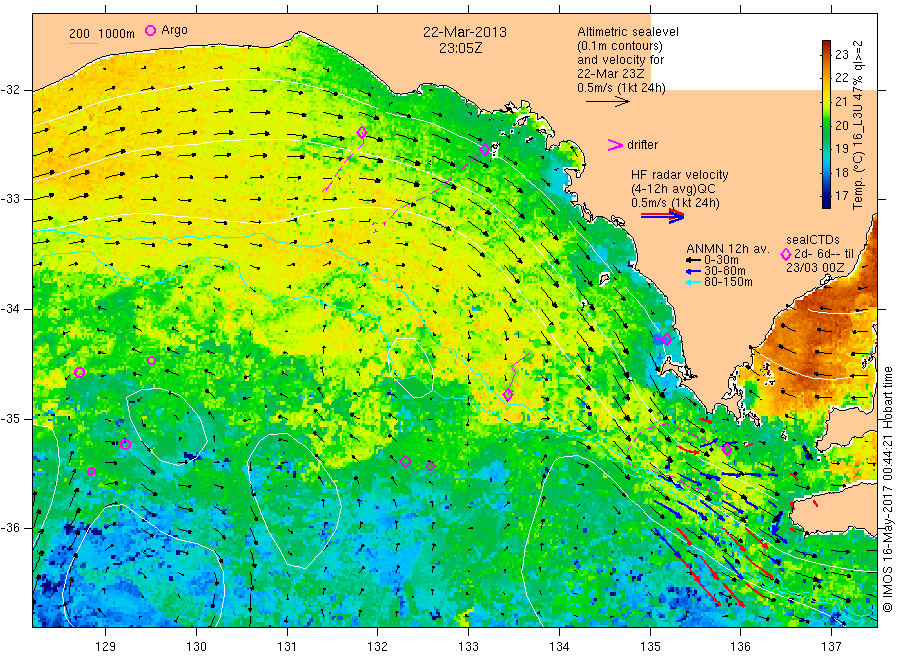Click the sealCTDs magenta diamond legend symbol
Screen dimensions: 900x660
click(786, 254)
